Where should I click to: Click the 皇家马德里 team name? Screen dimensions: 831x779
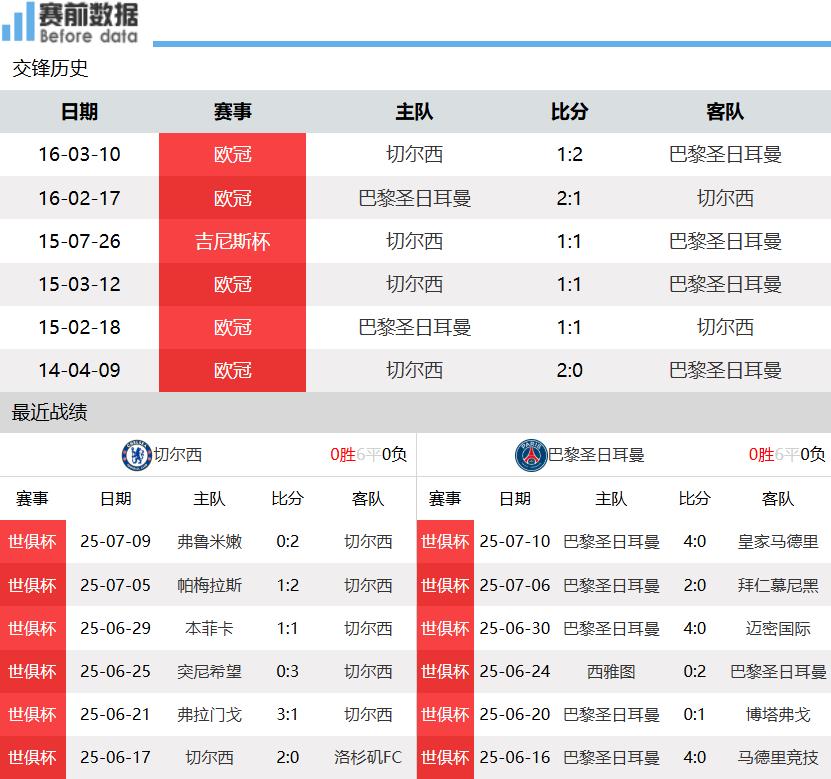coord(777,542)
